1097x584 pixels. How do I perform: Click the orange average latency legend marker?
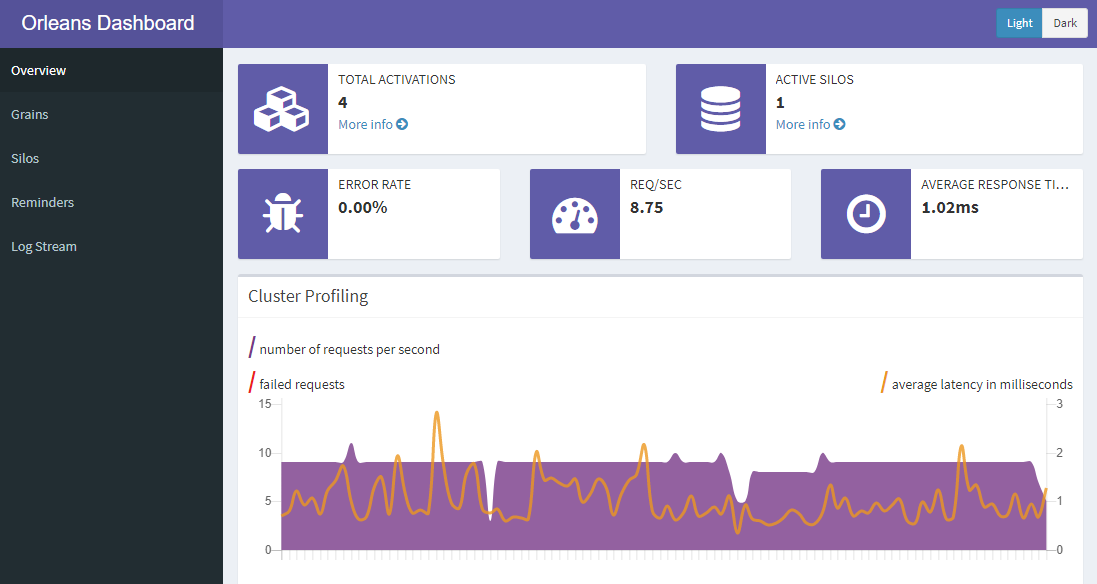tap(884, 382)
